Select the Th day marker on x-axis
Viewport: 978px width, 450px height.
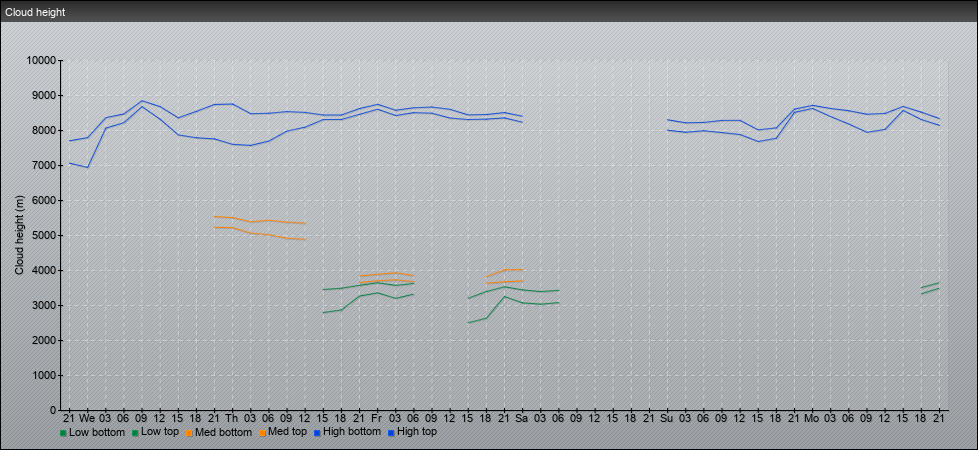(x=232, y=417)
